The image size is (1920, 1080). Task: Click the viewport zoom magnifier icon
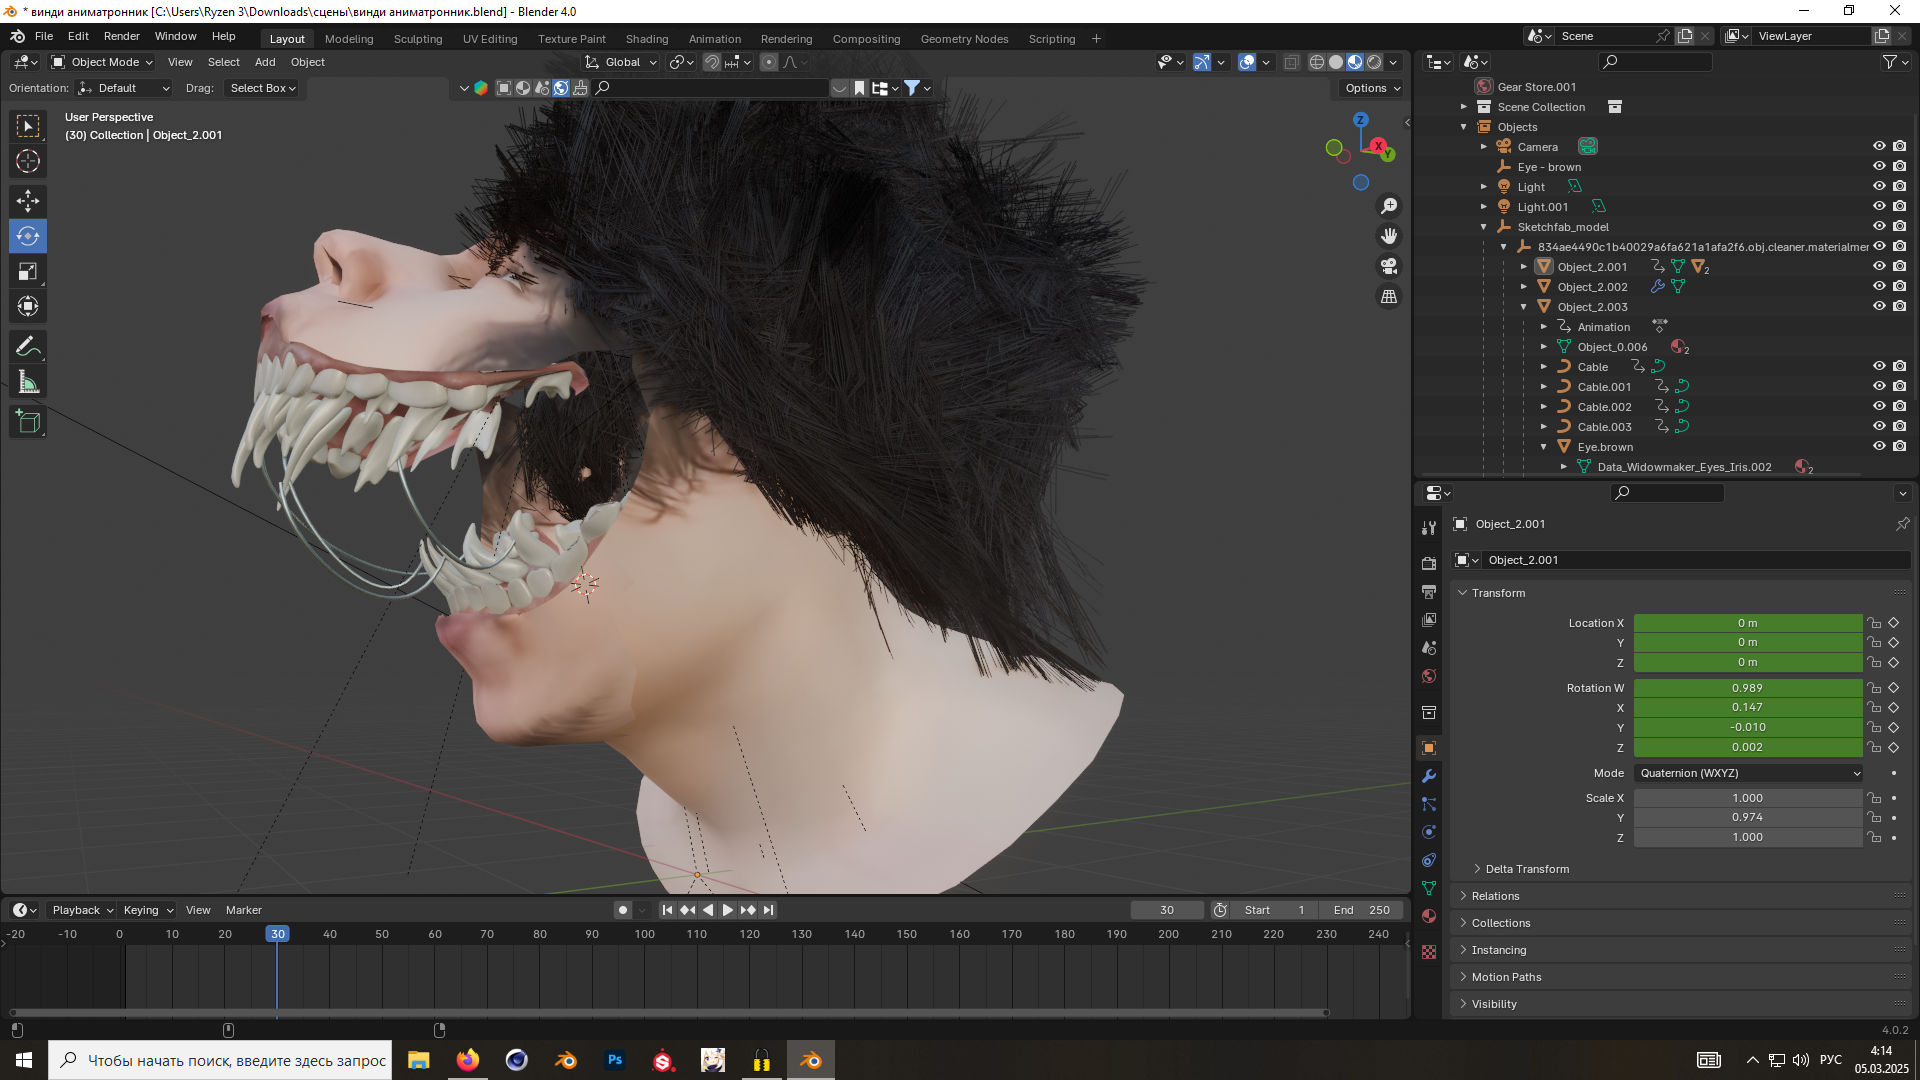coord(1389,206)
